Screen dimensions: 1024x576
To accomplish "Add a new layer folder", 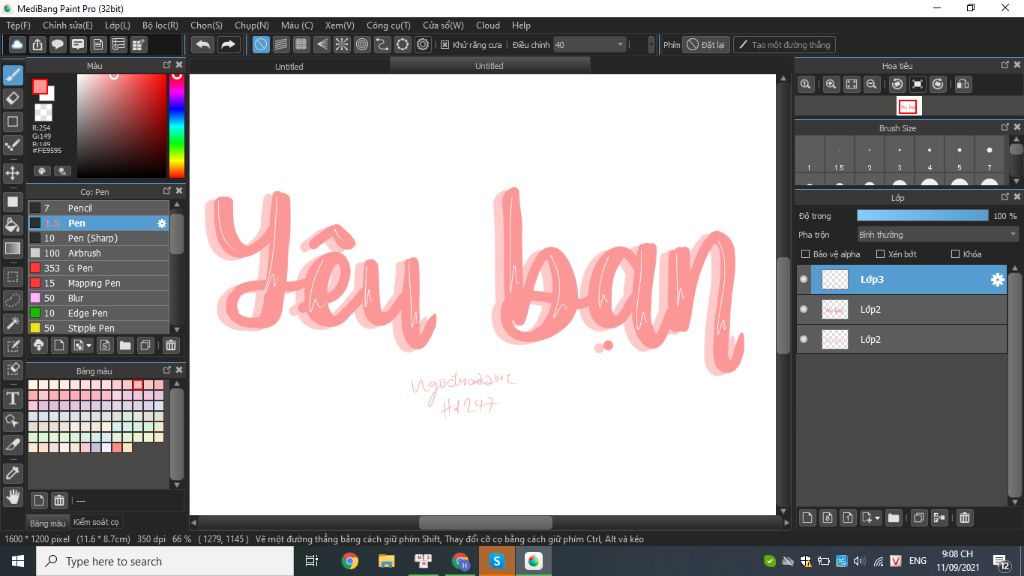I will 893,518.
